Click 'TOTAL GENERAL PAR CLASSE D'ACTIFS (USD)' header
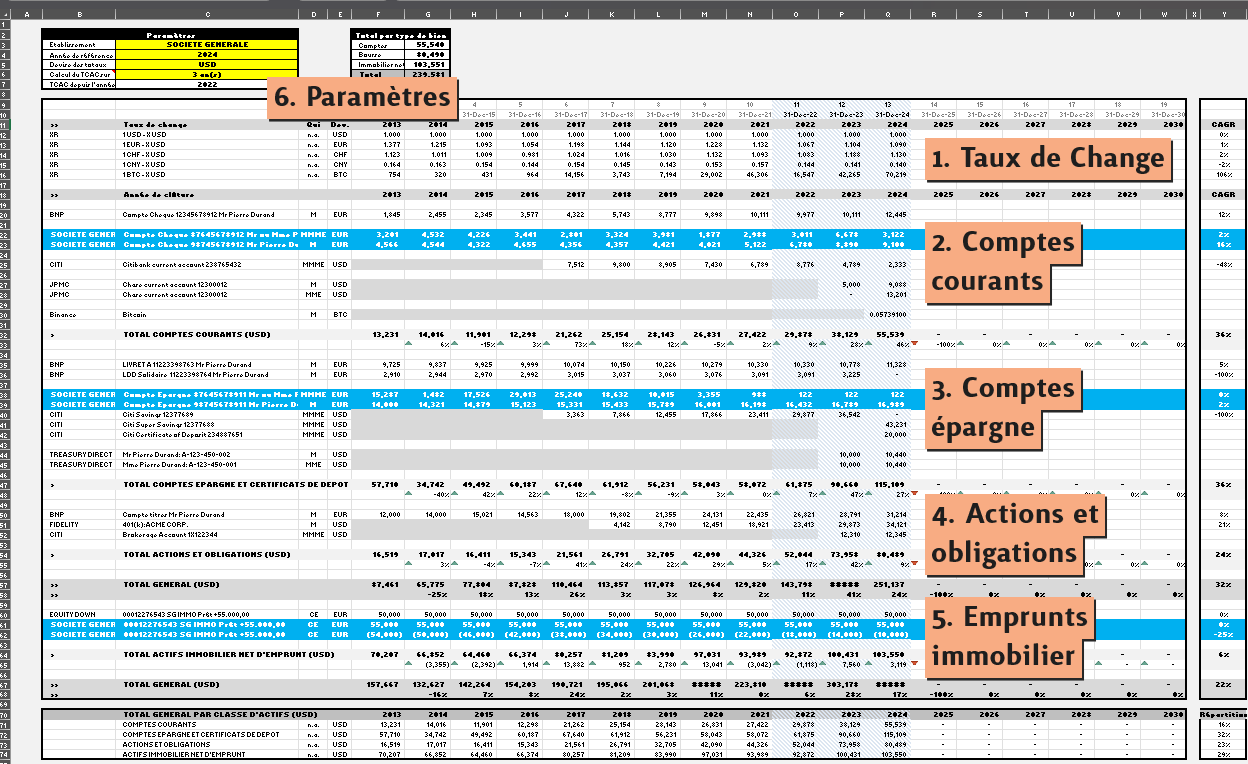The height and width of the screenshot is (764, 1248). (219, 714)
